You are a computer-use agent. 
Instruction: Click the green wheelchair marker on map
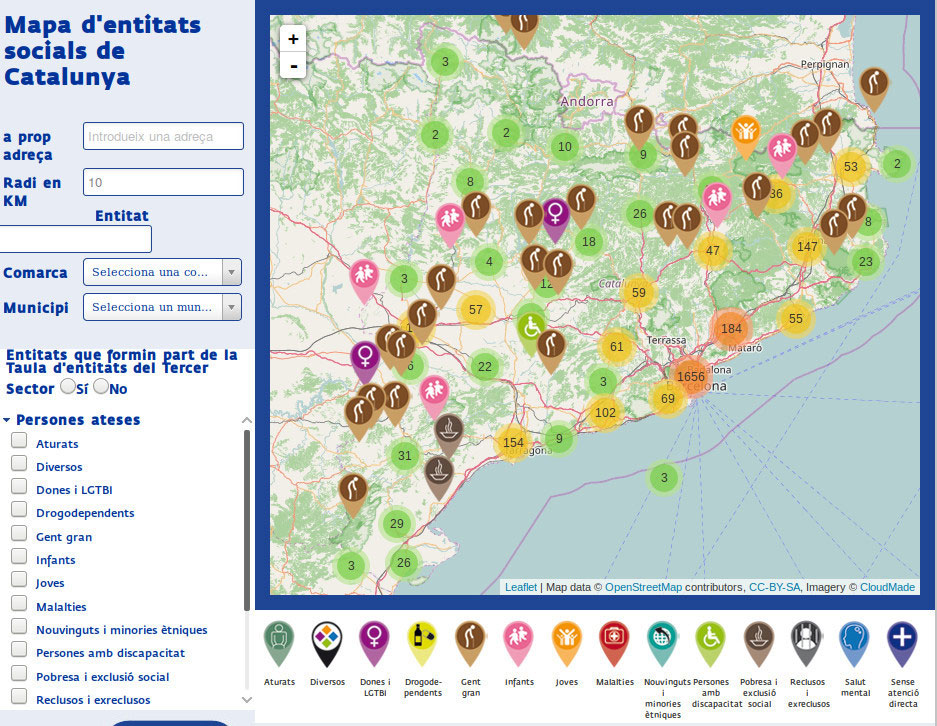coord(532,327)
